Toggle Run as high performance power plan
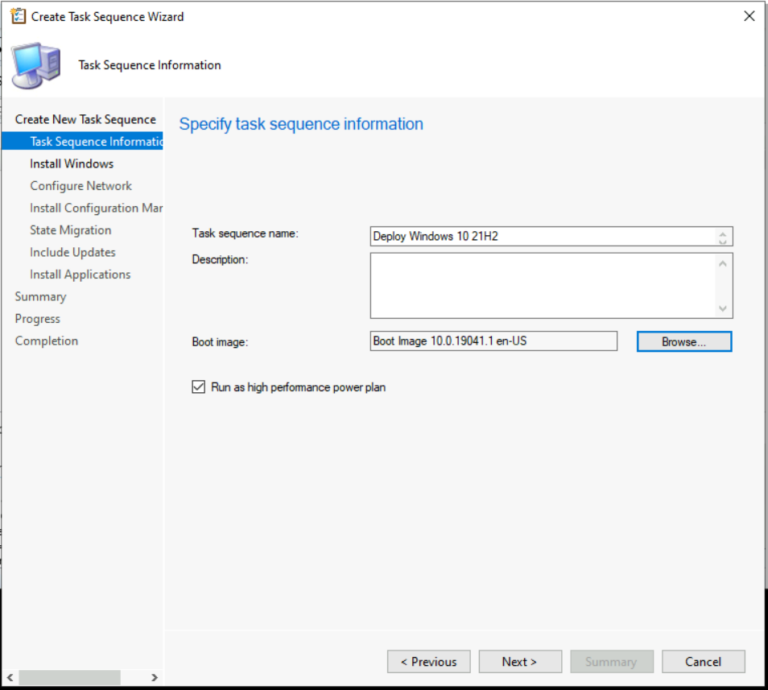Screen dimensions: 768x690 198,387
